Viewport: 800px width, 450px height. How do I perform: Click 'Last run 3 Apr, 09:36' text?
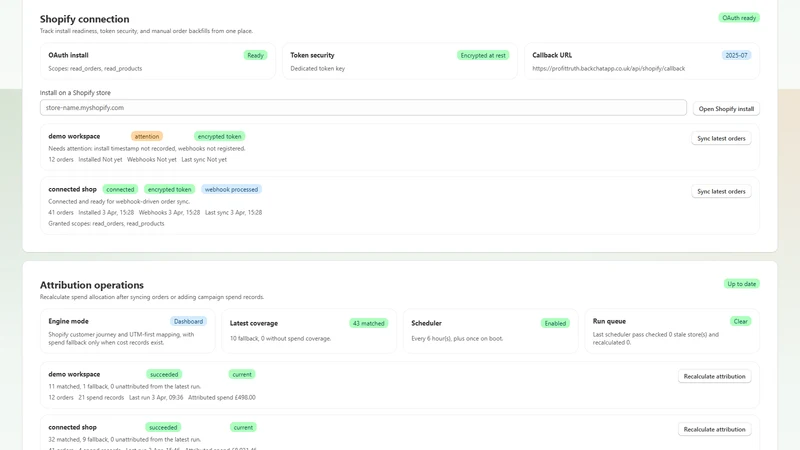[x=156, y=397]
